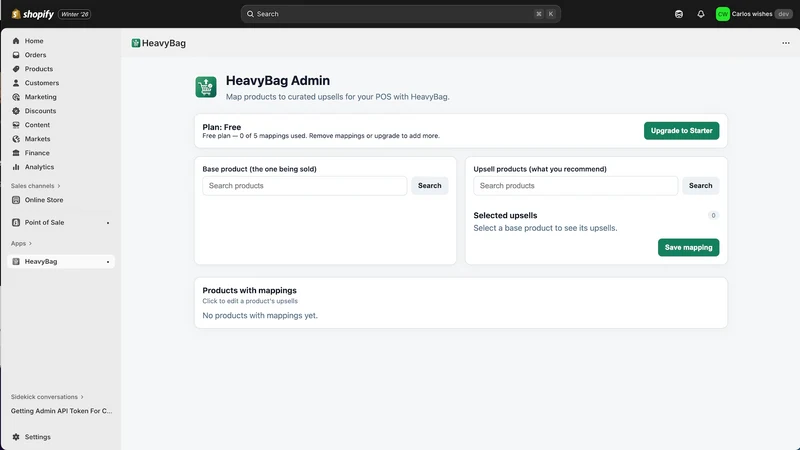The image size is (800, 450).
Task: Expand Sidekick conversations section
Action: (47, 397)
